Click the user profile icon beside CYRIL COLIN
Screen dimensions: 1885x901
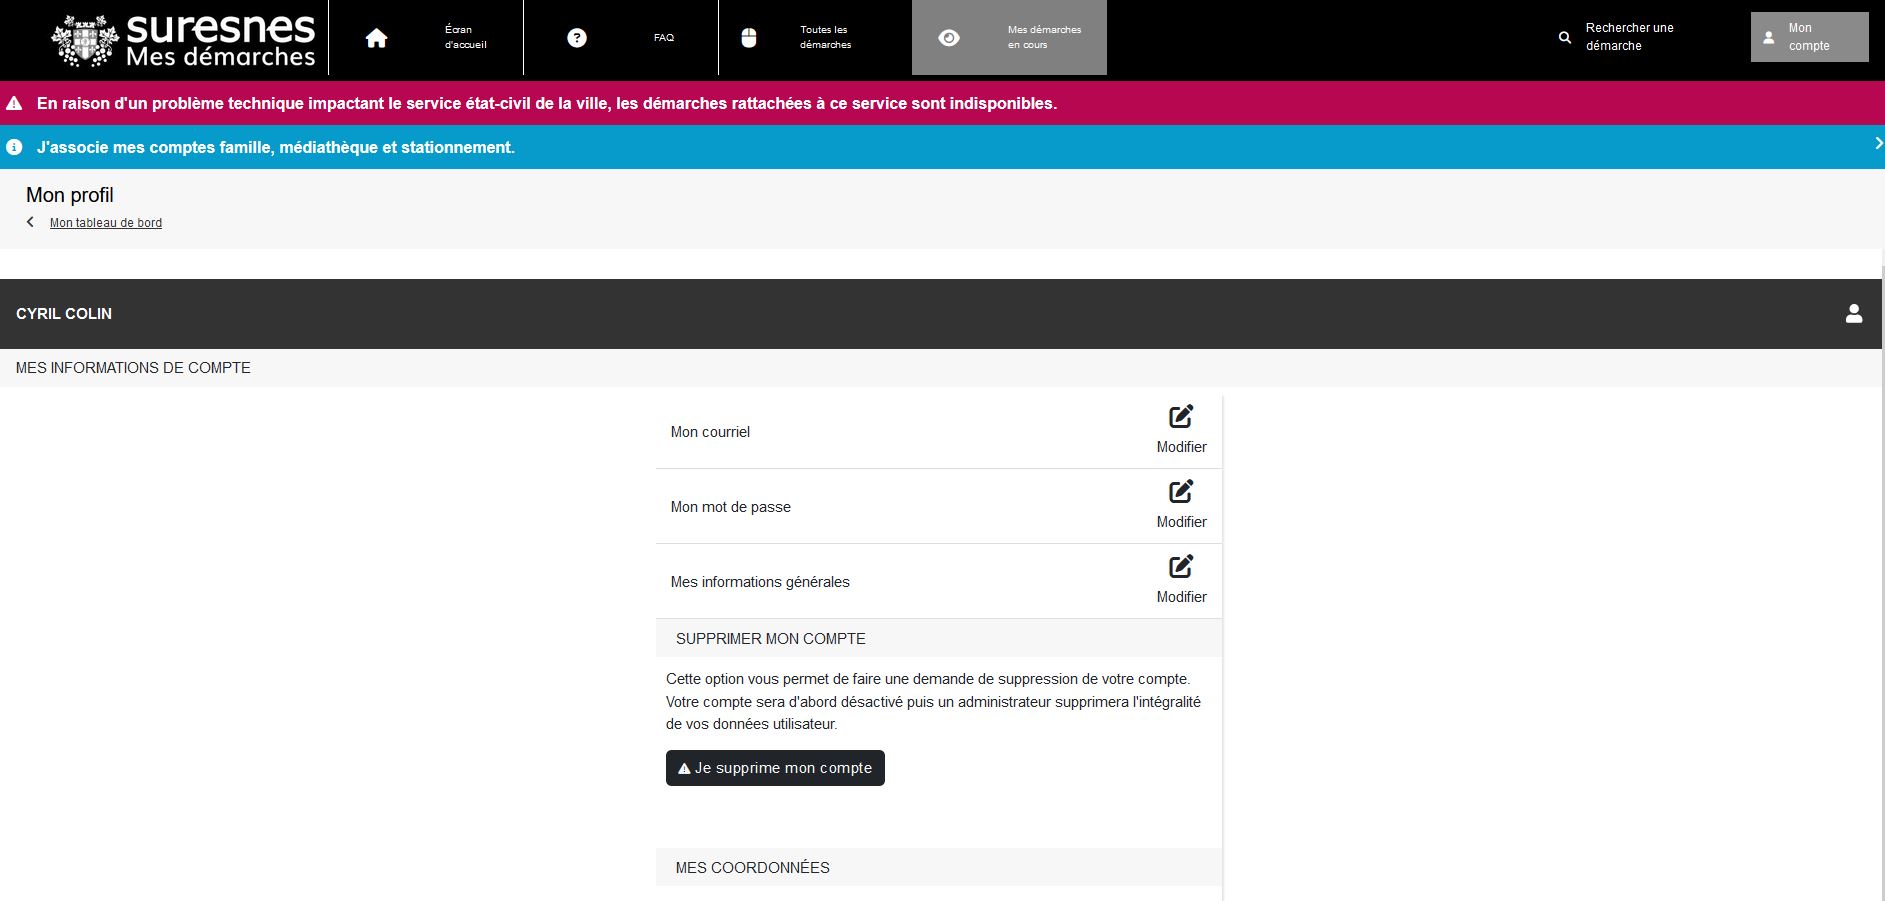click(x=1854, y=313)
